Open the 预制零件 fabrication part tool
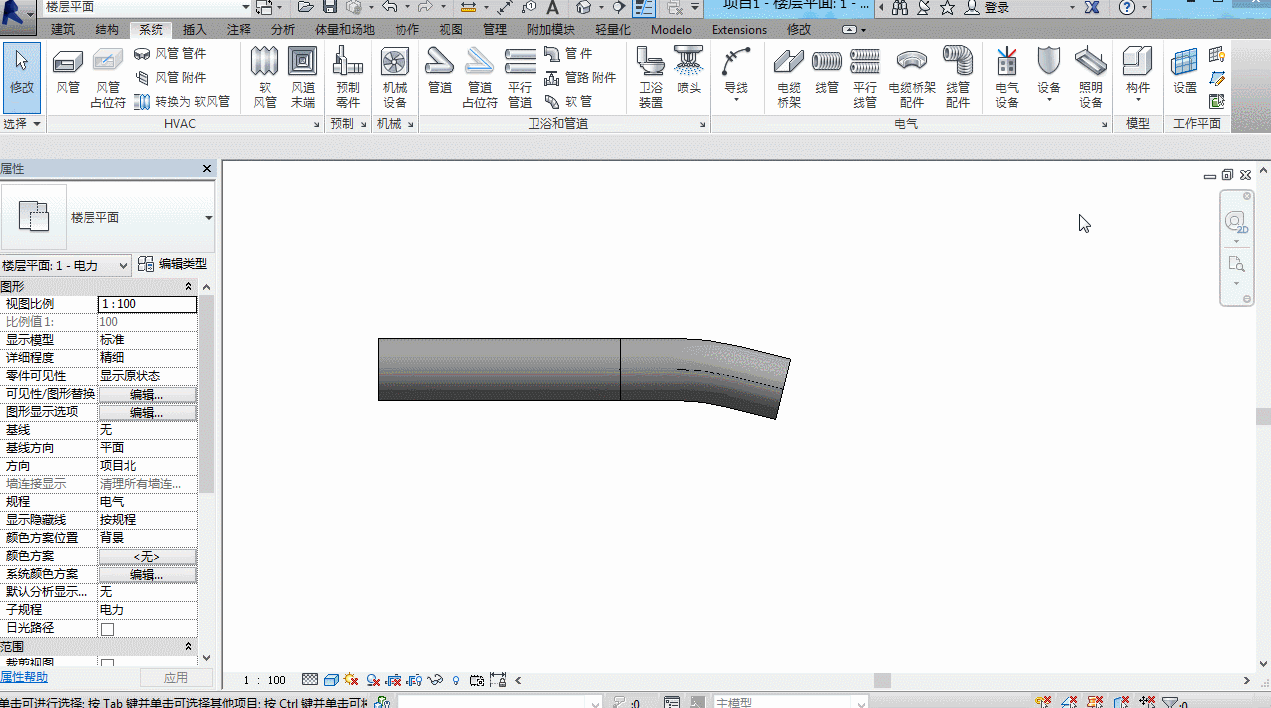 (347, 78)
